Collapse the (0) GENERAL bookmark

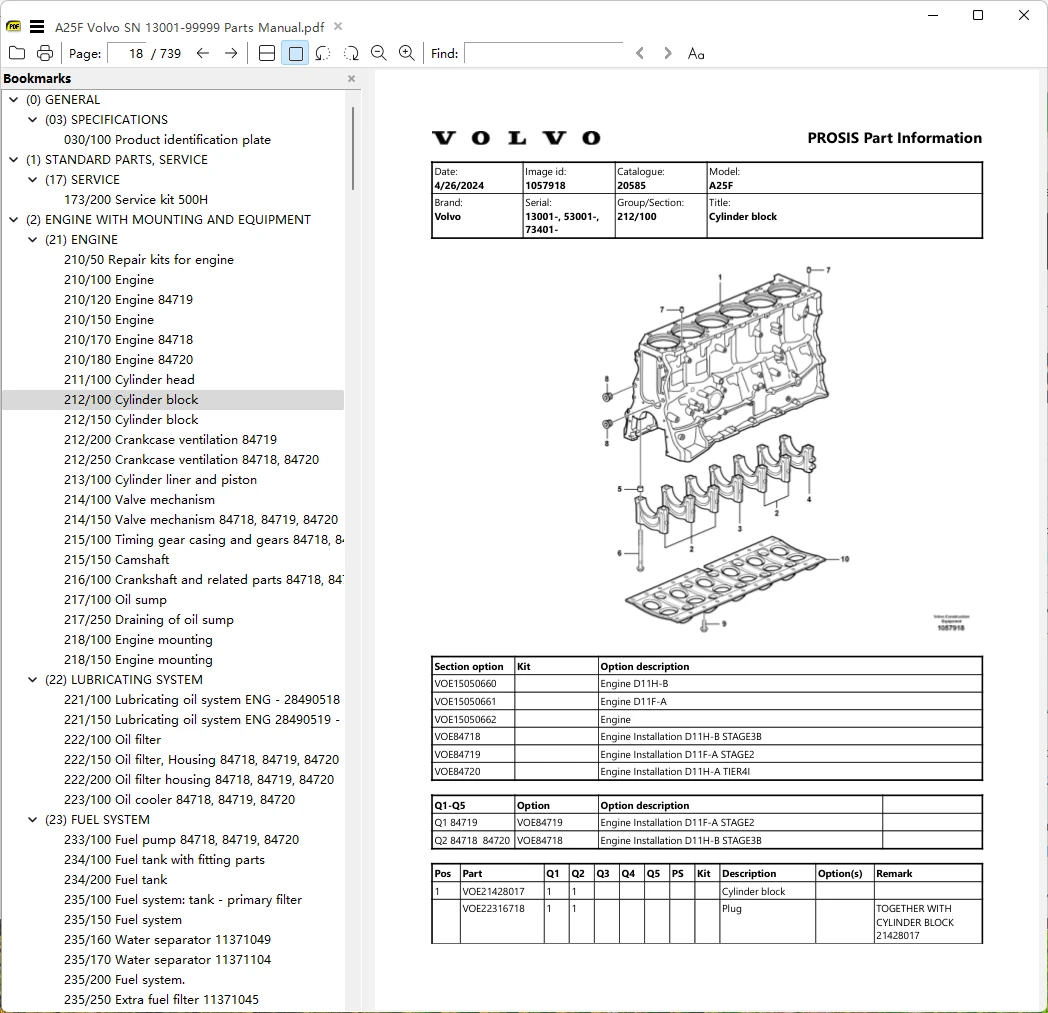pos(13,100)
